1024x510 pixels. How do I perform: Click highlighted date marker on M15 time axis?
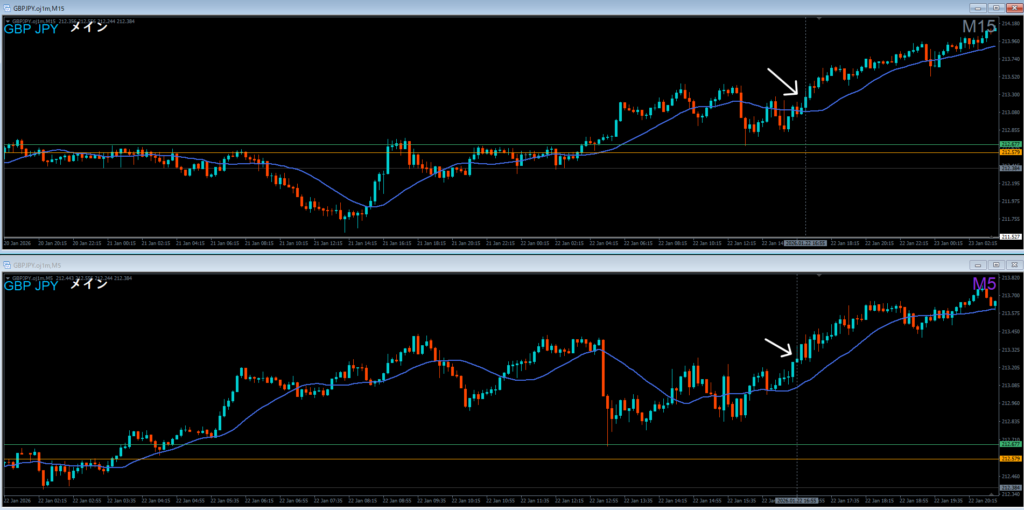804,242
